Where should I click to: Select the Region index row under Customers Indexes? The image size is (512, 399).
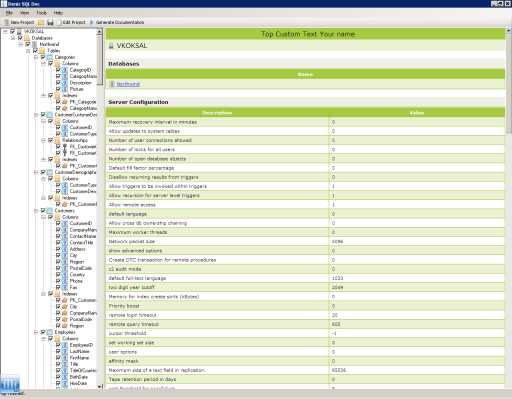pyautogui.click(x=77, y=326)
